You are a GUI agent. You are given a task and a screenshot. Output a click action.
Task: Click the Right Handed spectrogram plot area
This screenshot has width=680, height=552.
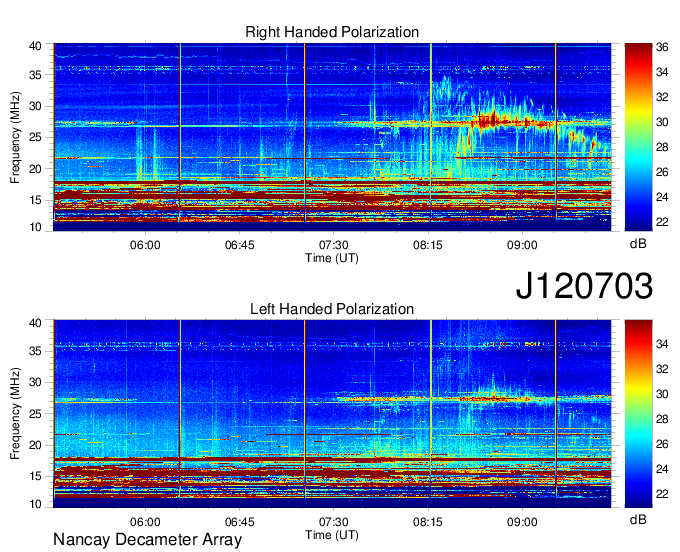coord(332,137)
